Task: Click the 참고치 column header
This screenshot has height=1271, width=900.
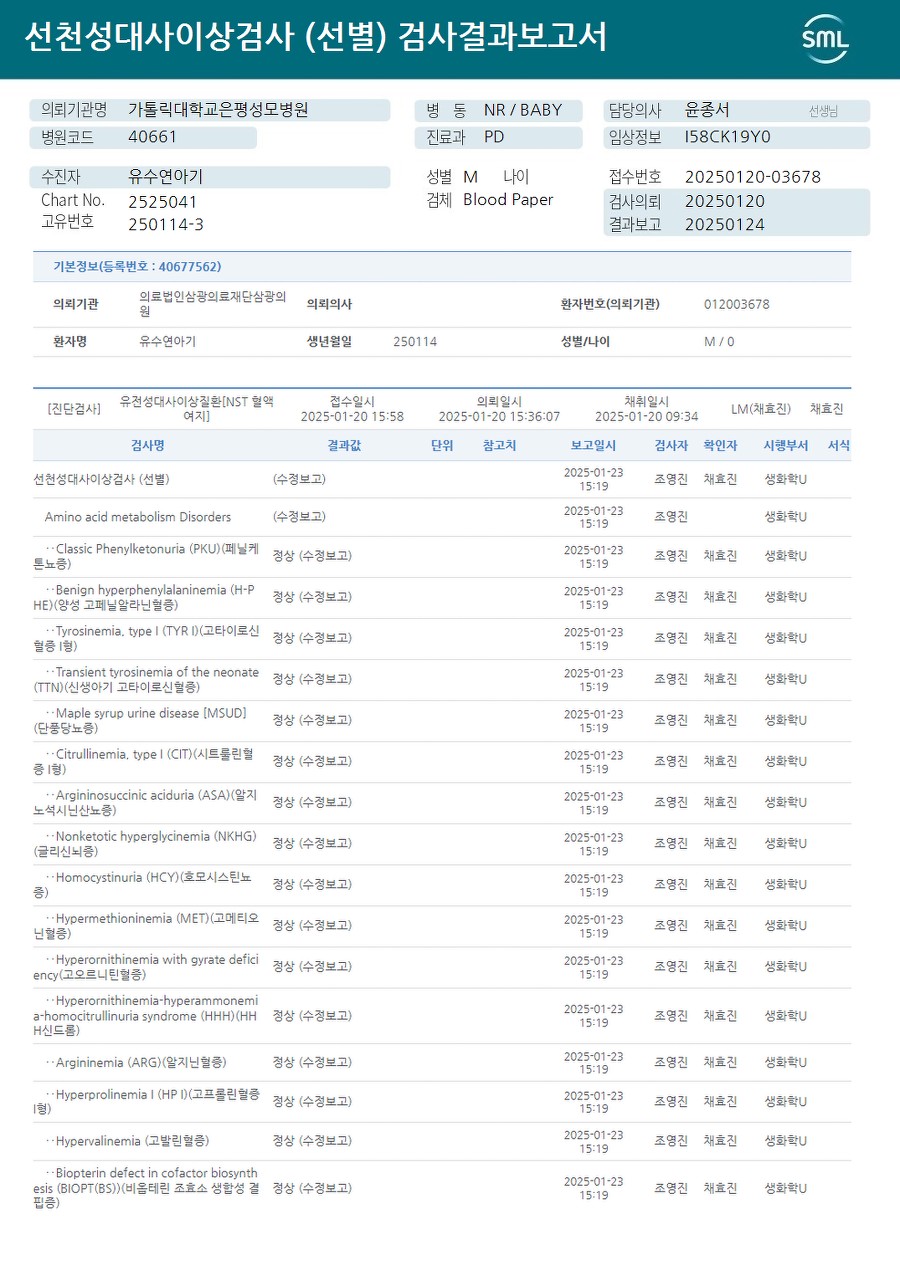Action: click(499, 445)
